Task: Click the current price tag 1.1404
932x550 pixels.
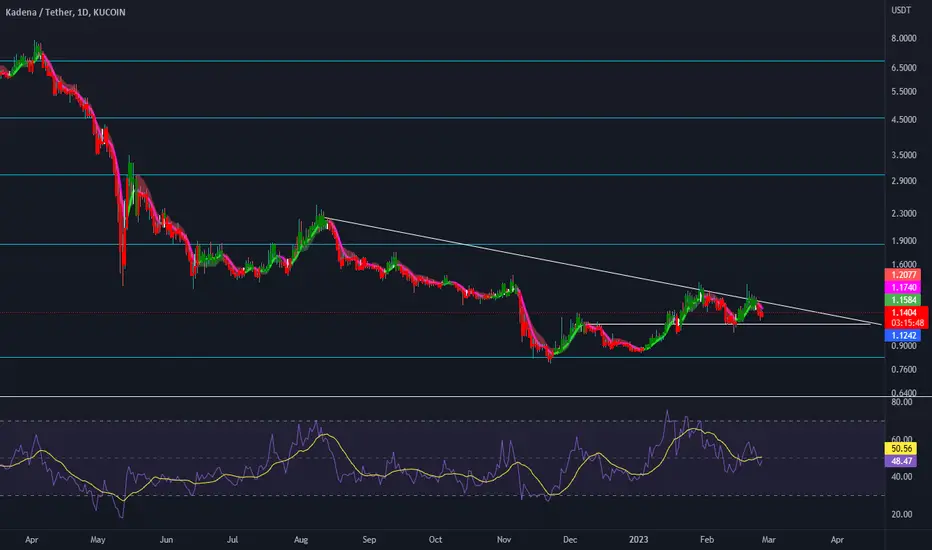Action: pyautogui.click(x=906, y=312)
